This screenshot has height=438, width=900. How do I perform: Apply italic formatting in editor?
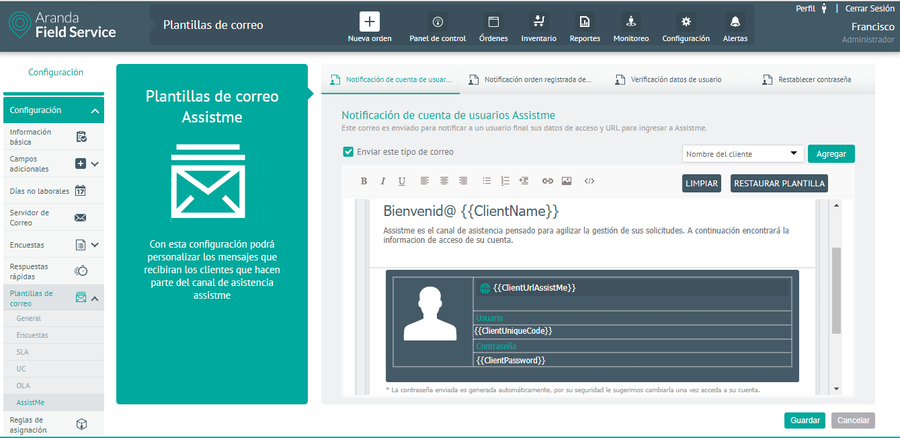(382, 181)
